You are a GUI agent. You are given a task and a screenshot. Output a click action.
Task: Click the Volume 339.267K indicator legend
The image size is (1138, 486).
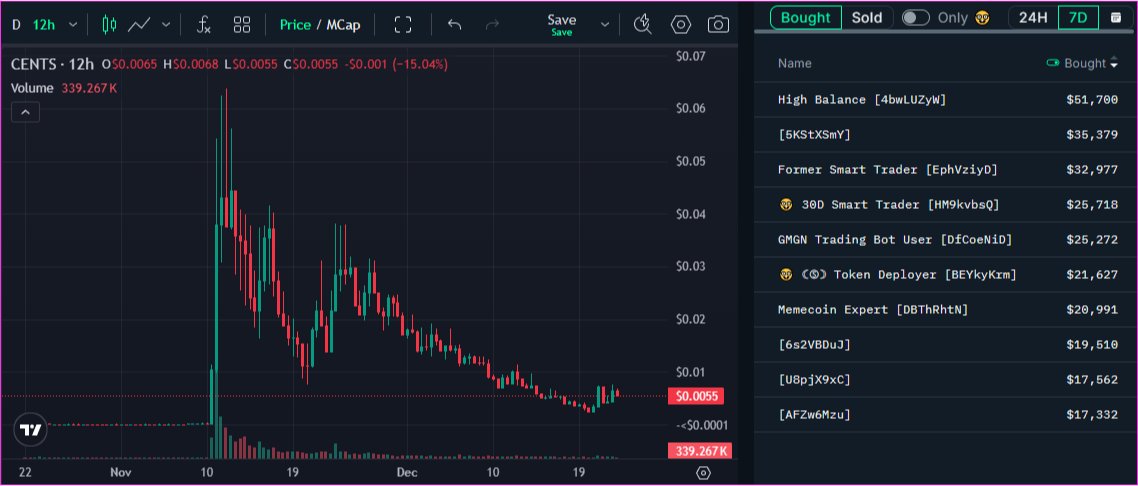[x=64, y=88]
